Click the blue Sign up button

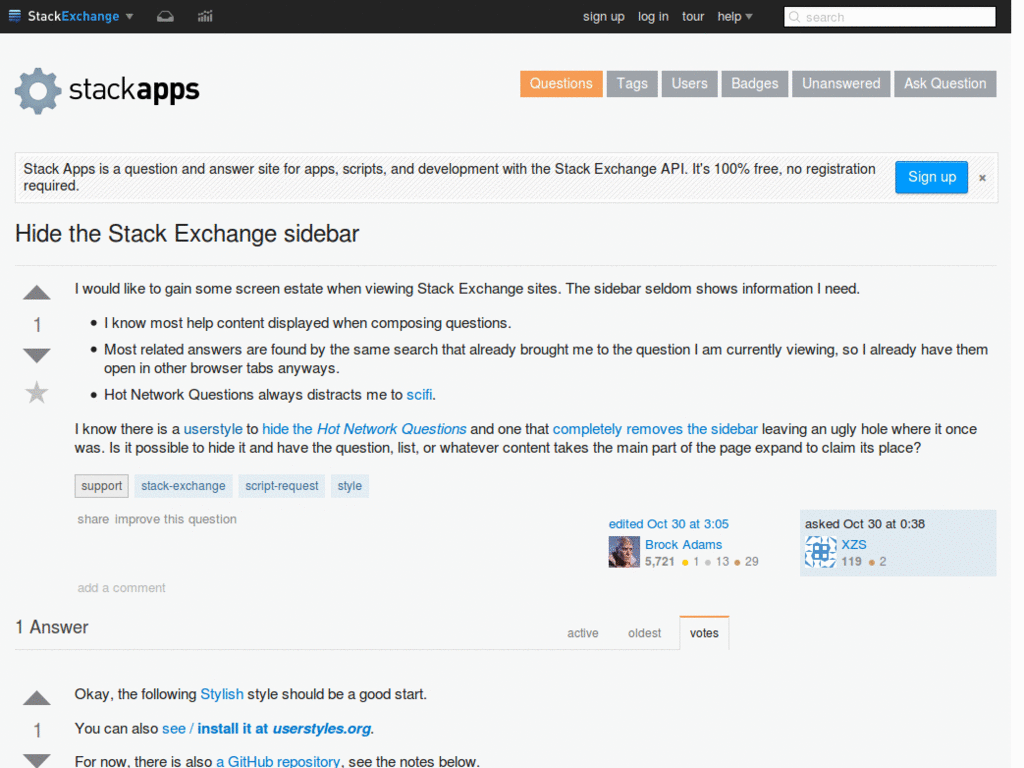click(931, 177)
